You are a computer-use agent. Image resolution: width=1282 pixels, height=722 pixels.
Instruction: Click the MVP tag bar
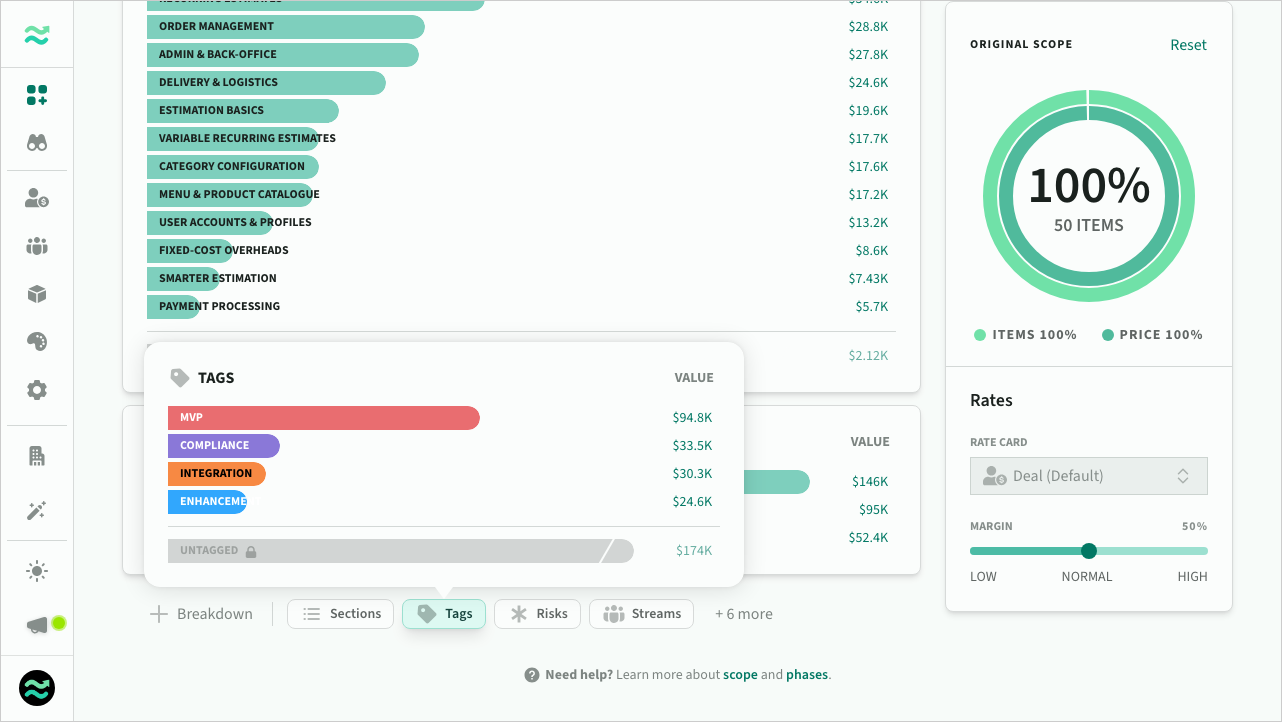tap(323, 417)
